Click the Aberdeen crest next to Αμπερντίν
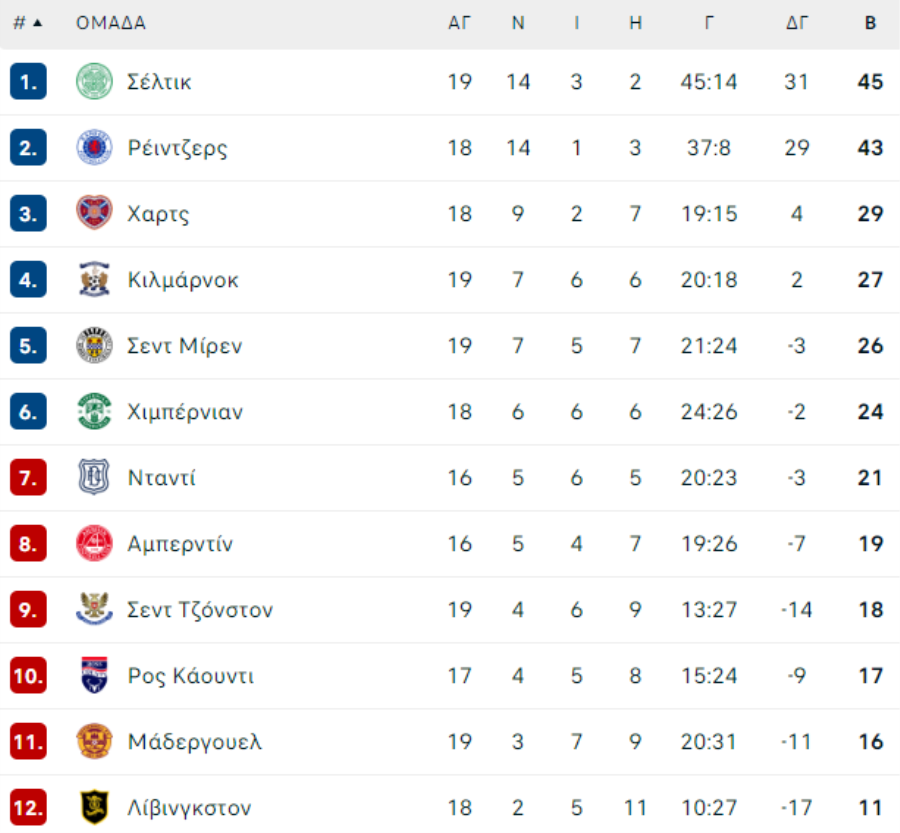 [x=94, y=543]
